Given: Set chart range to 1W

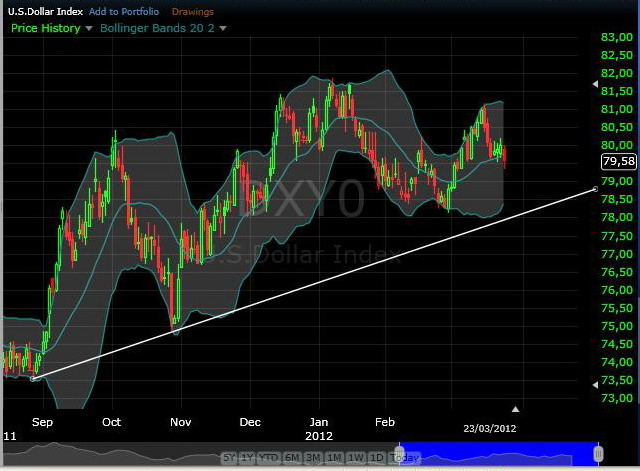Looking at the screenshot, I should coord(355,458).
